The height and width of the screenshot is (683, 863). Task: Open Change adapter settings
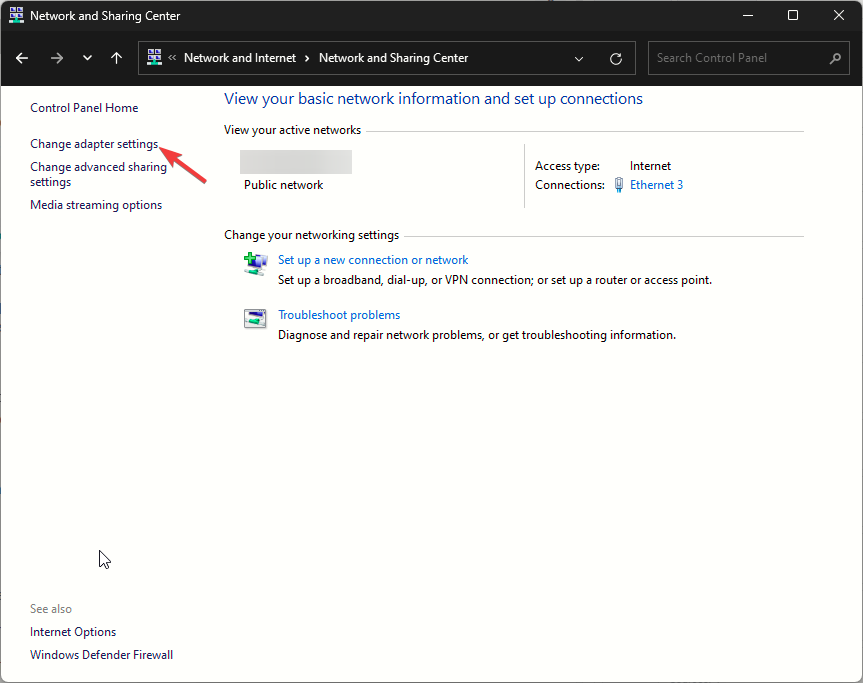[x=94, y=144]
